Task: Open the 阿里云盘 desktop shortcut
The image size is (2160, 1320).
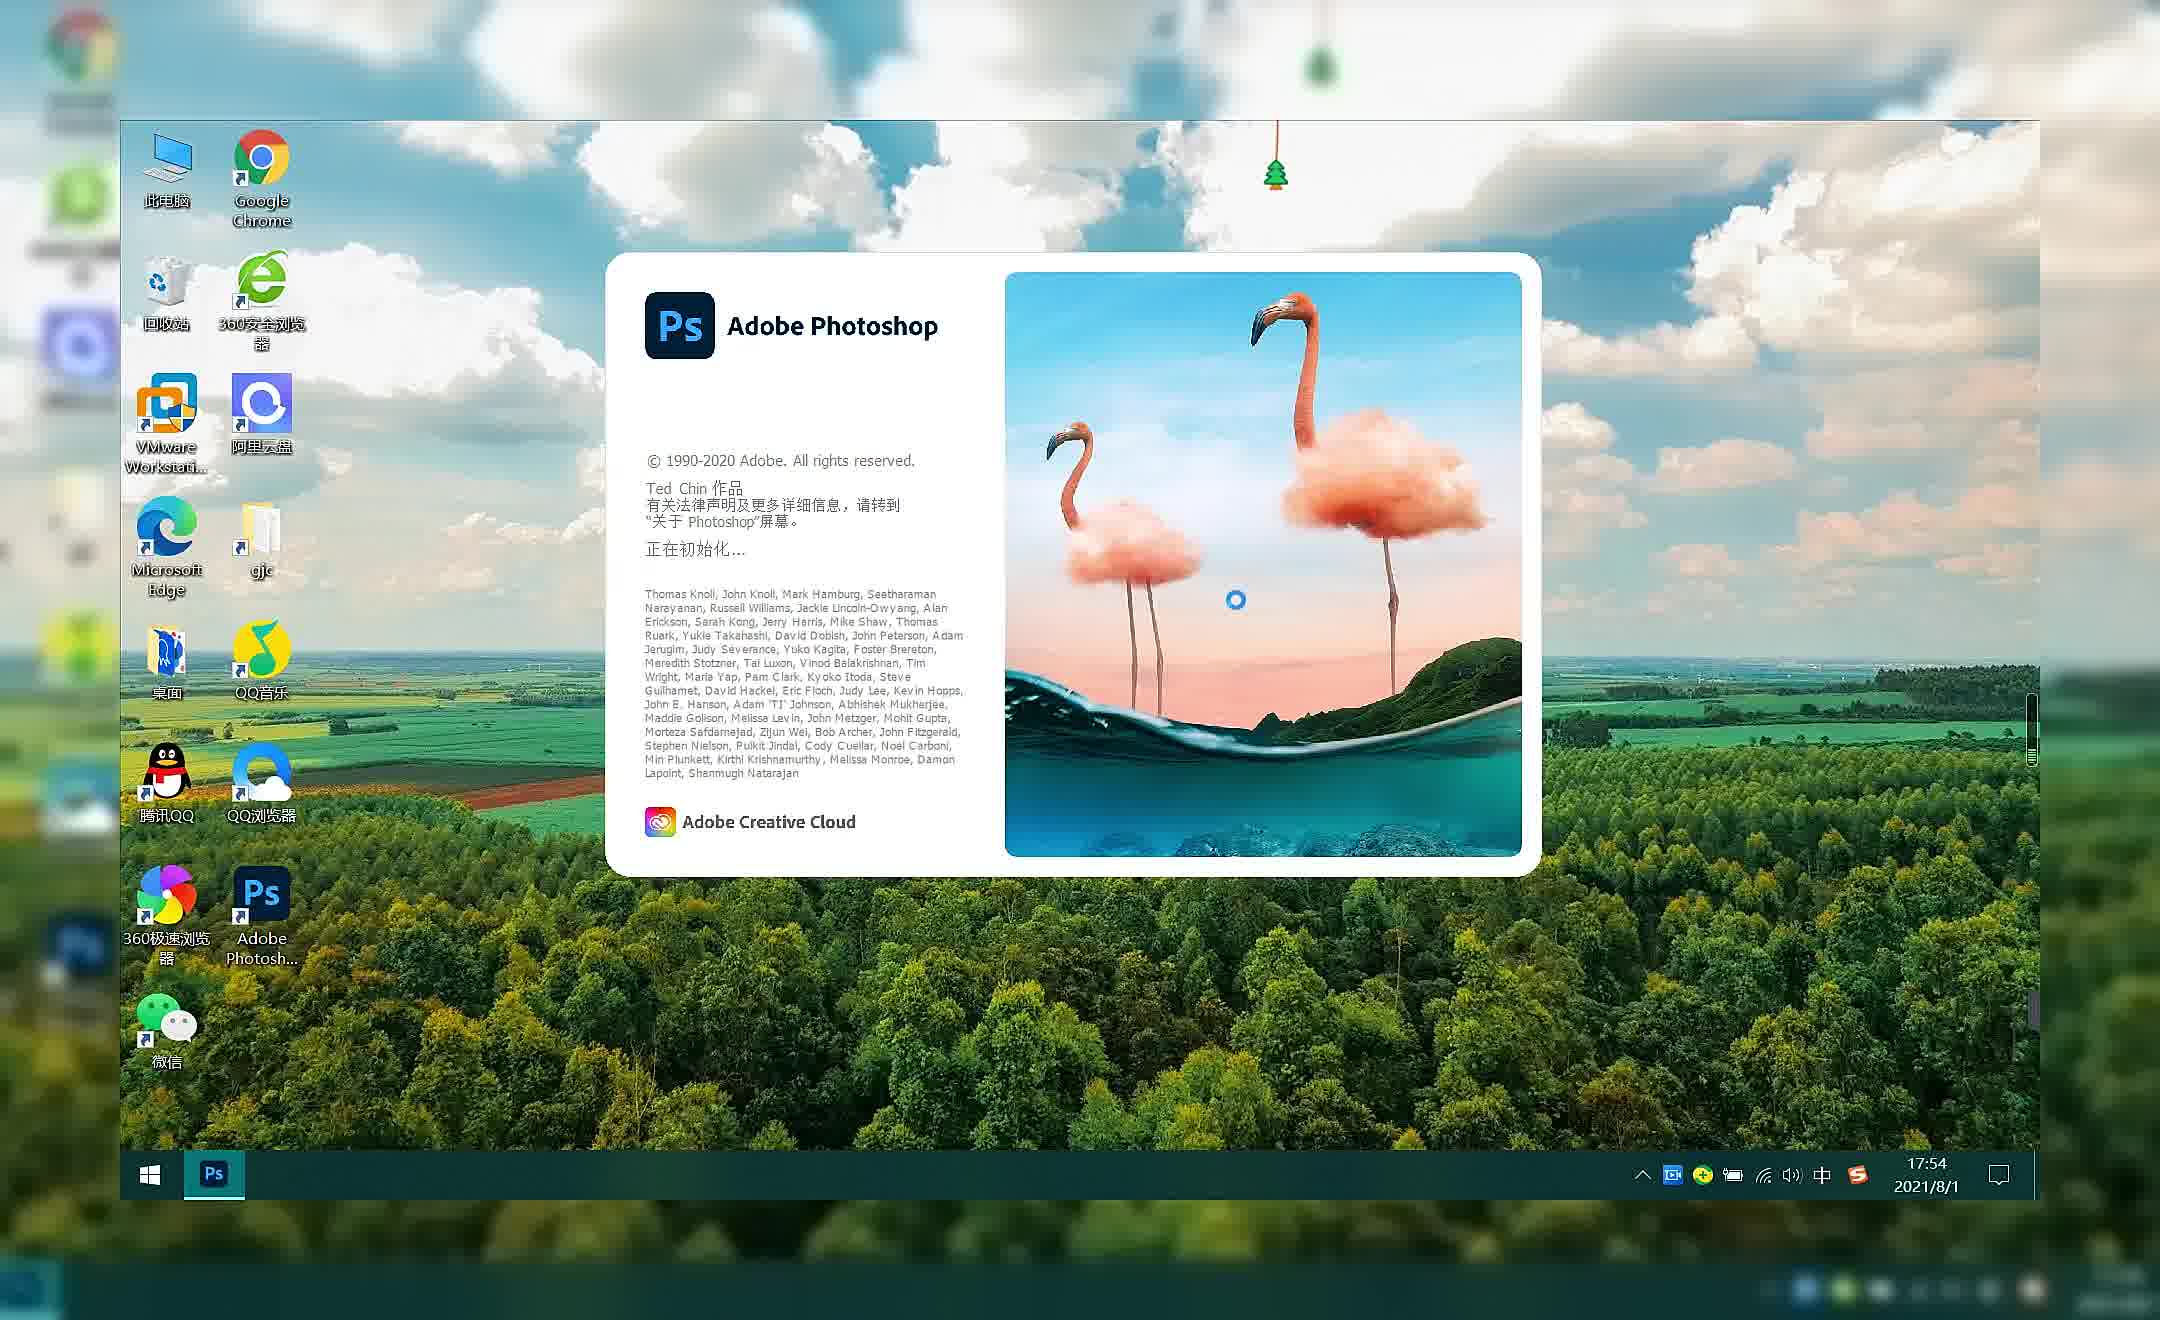Action: click(262, 415)
